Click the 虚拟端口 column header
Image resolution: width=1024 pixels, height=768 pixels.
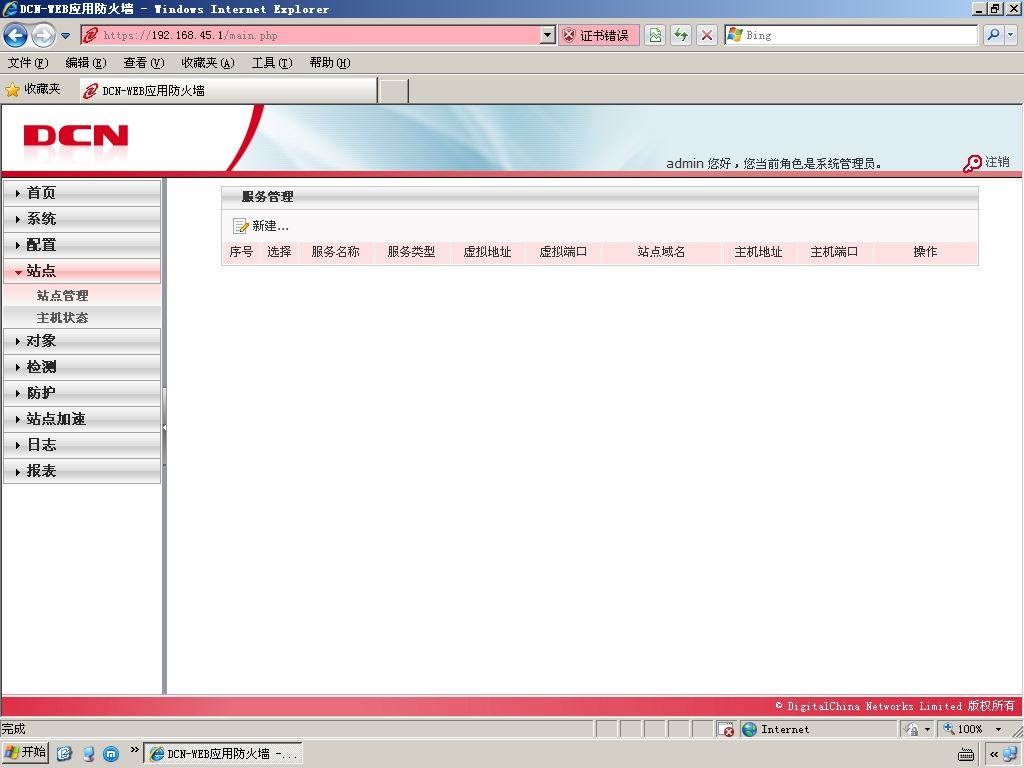pos(563,251)
